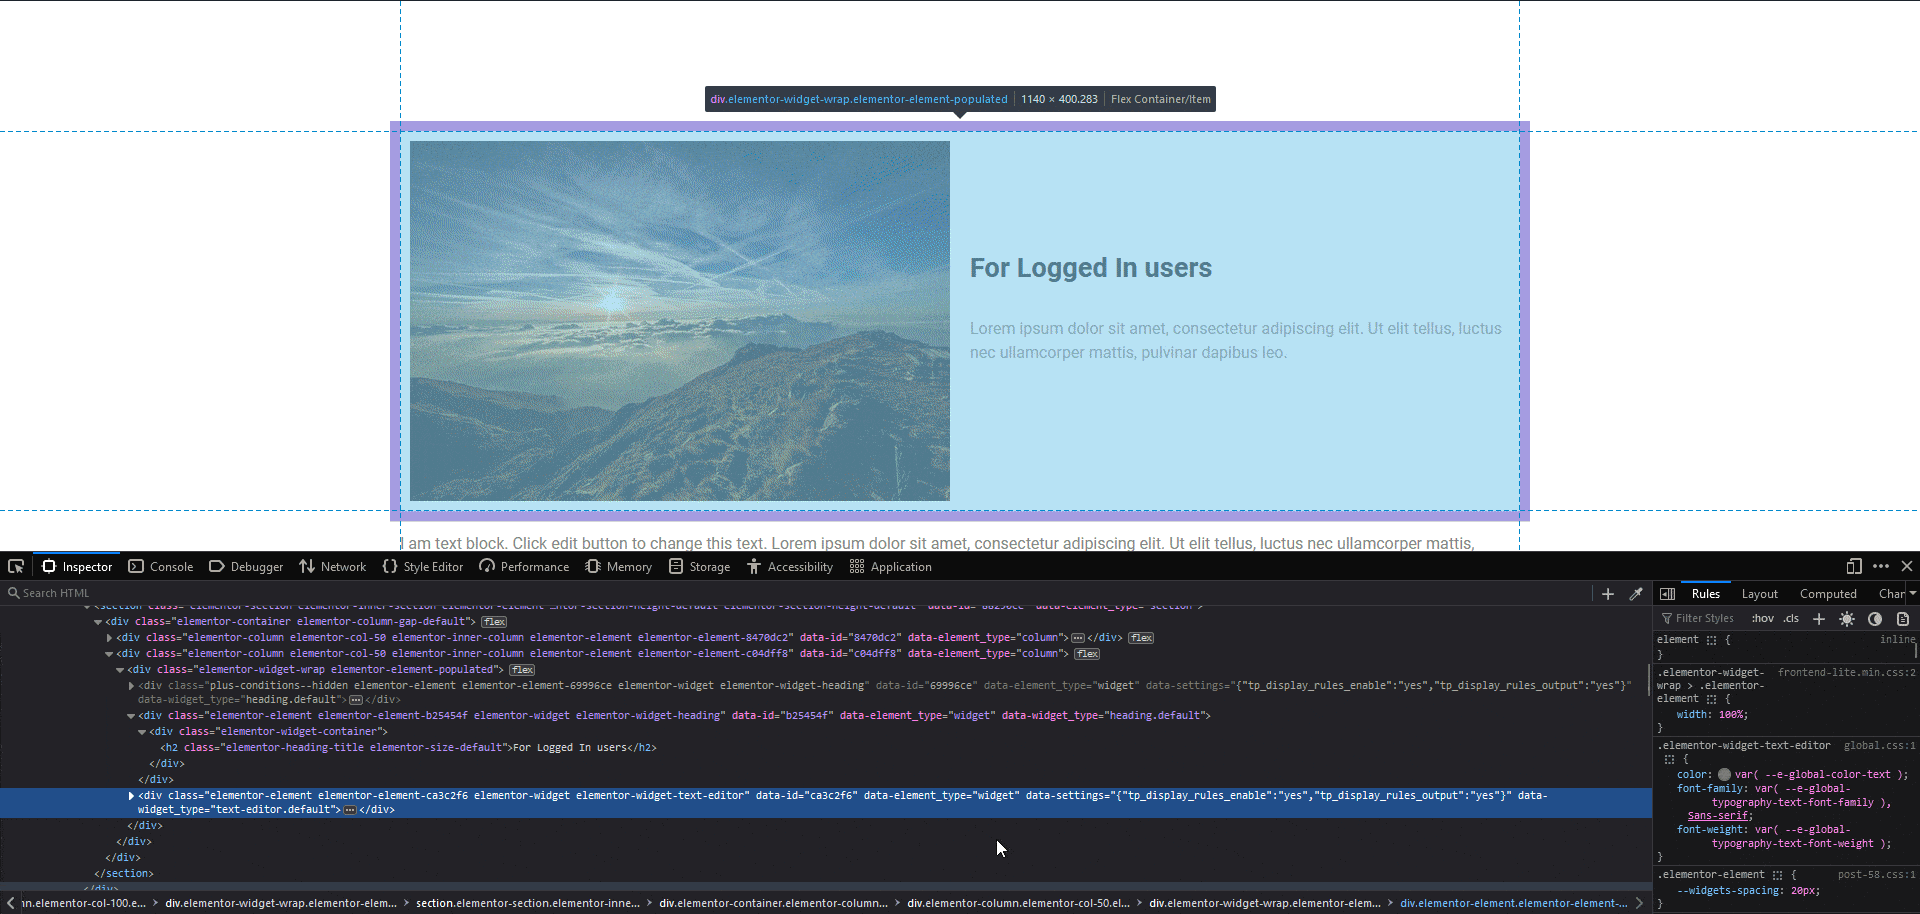Toggle highlighter for the inline element rule
This screenshot has height=914, width=1920.
1711,640
